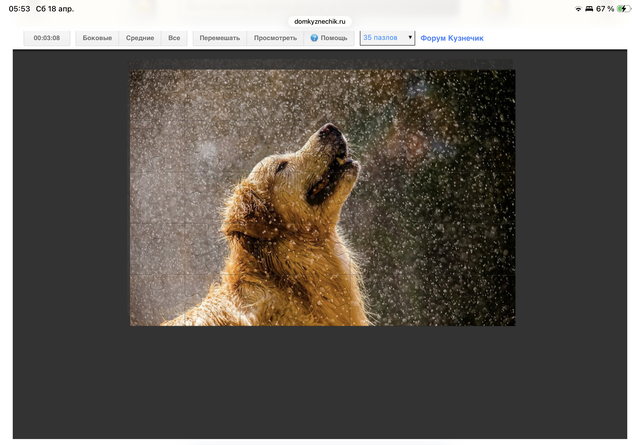The width and height of the screenshot is (640, 445).
Task: Click the 00:03:08 puzzle timer
Action: click(47, 38)
